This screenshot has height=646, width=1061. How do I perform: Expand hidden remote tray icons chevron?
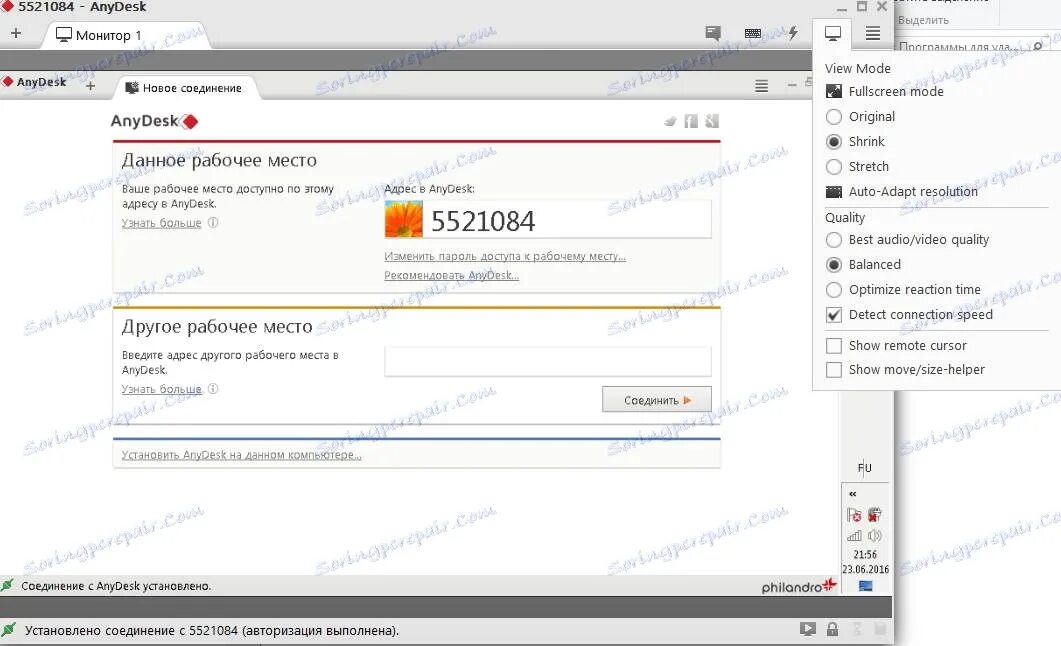click(853, 494)
